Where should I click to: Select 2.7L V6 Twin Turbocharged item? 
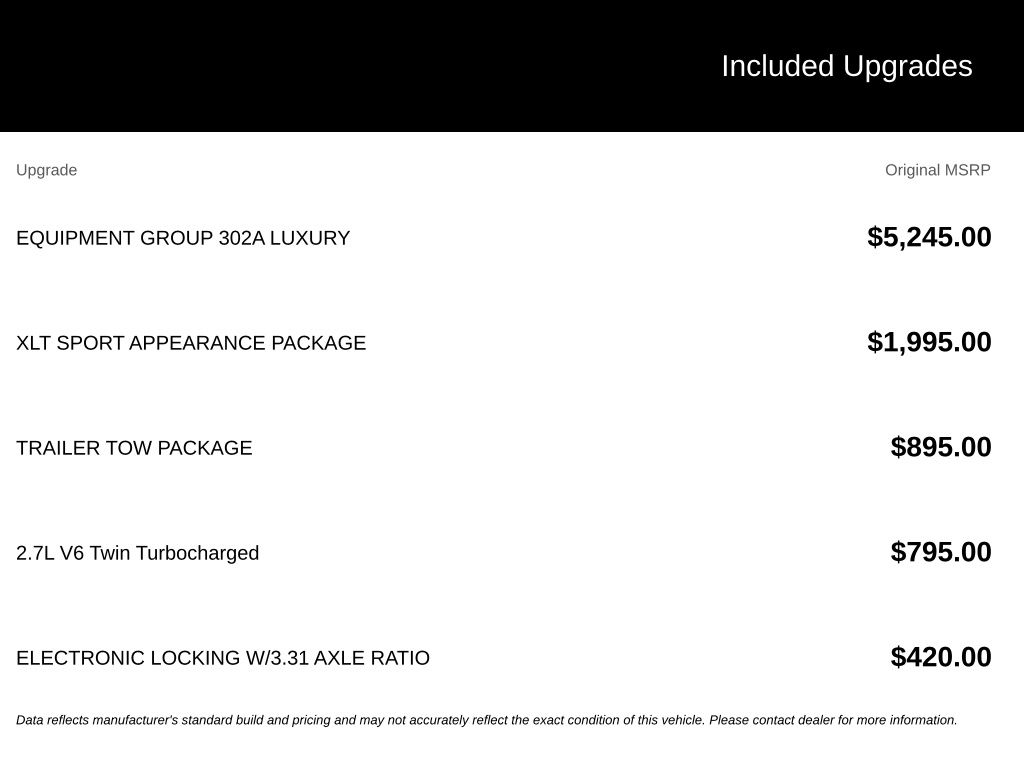click(x=137, y=553)
